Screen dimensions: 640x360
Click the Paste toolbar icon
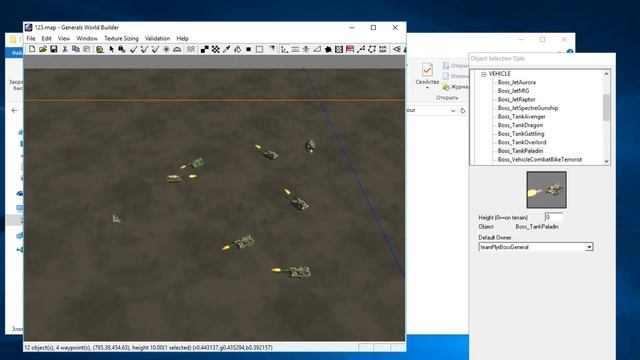(x=87, y=49)
